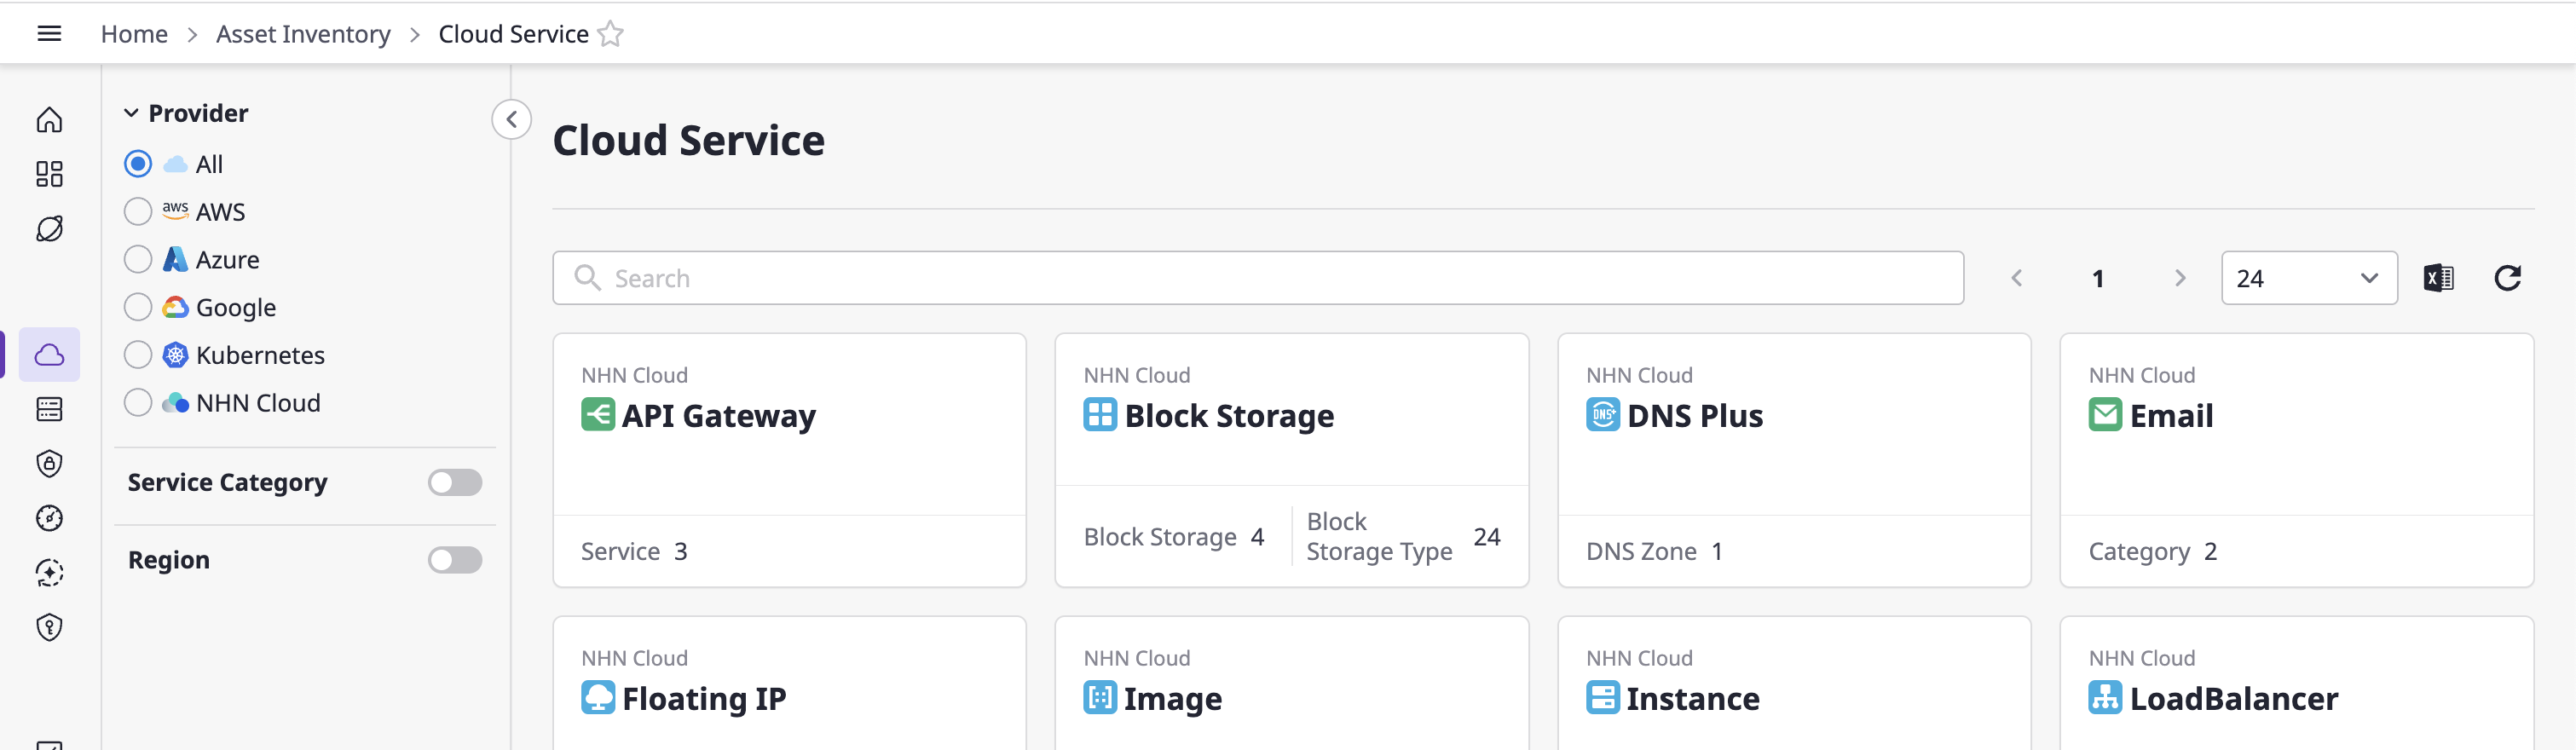Click Asset Inventory in the breadcrumb
This screenshot has height=750, width=2576.
pyautogui.click(x=303, y=34)
